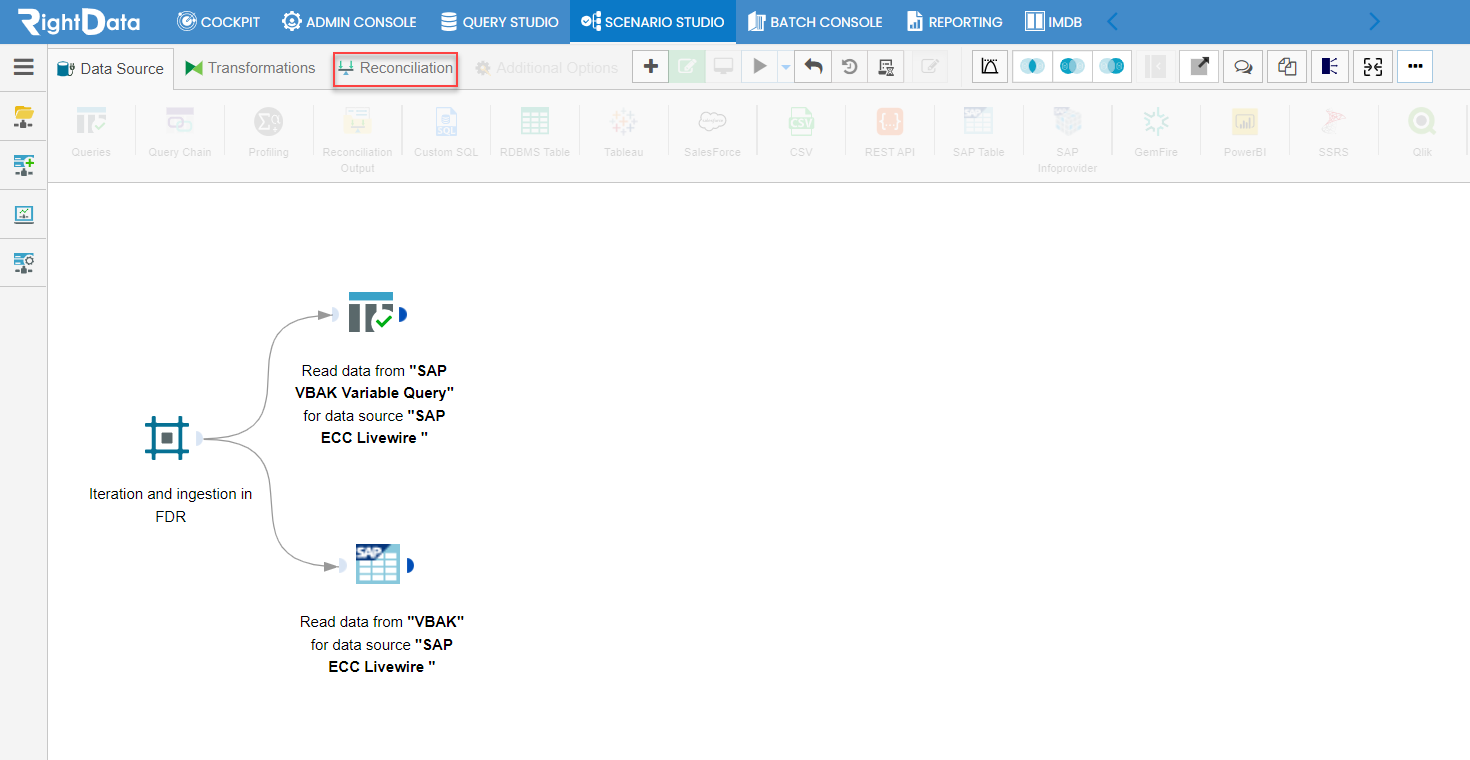Select Scenario Studio in top navigation
The width and height of the screenshot is (1470, 760).
[652, 21]
